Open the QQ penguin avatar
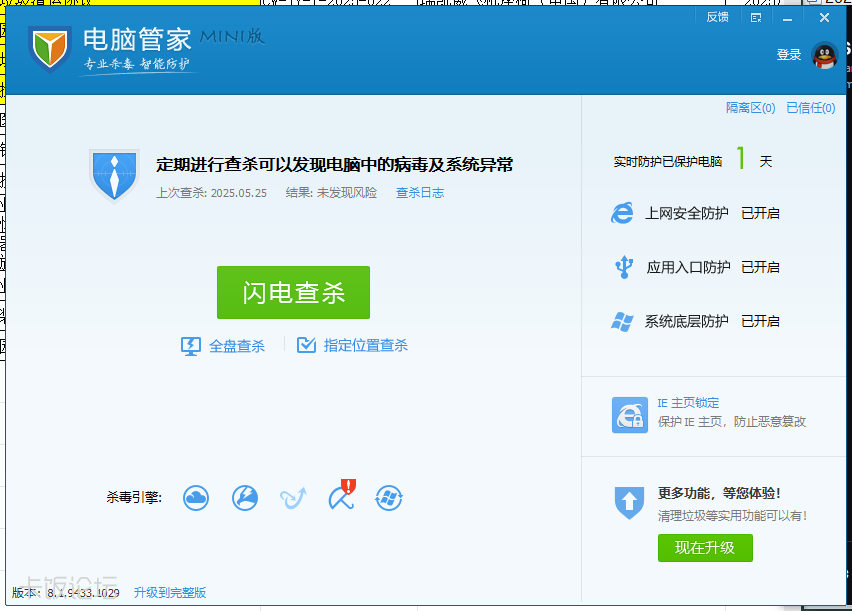 point(824,55)
